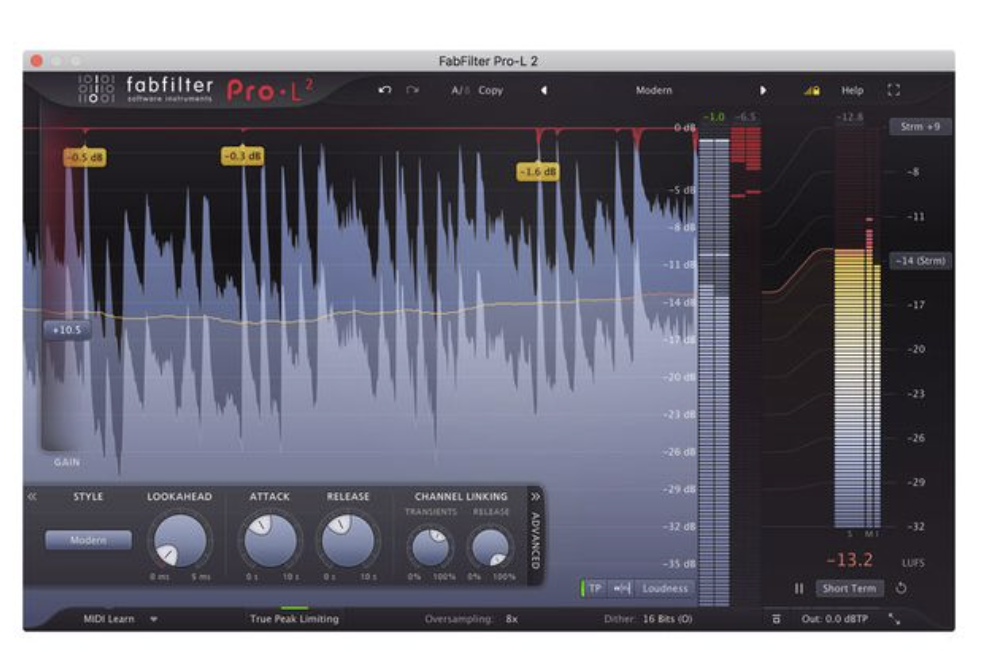The width and height of the screenshot is (984, 664).
Task: Collapse controls panel using the double-left chevron
Action: [x=32, y=496]
